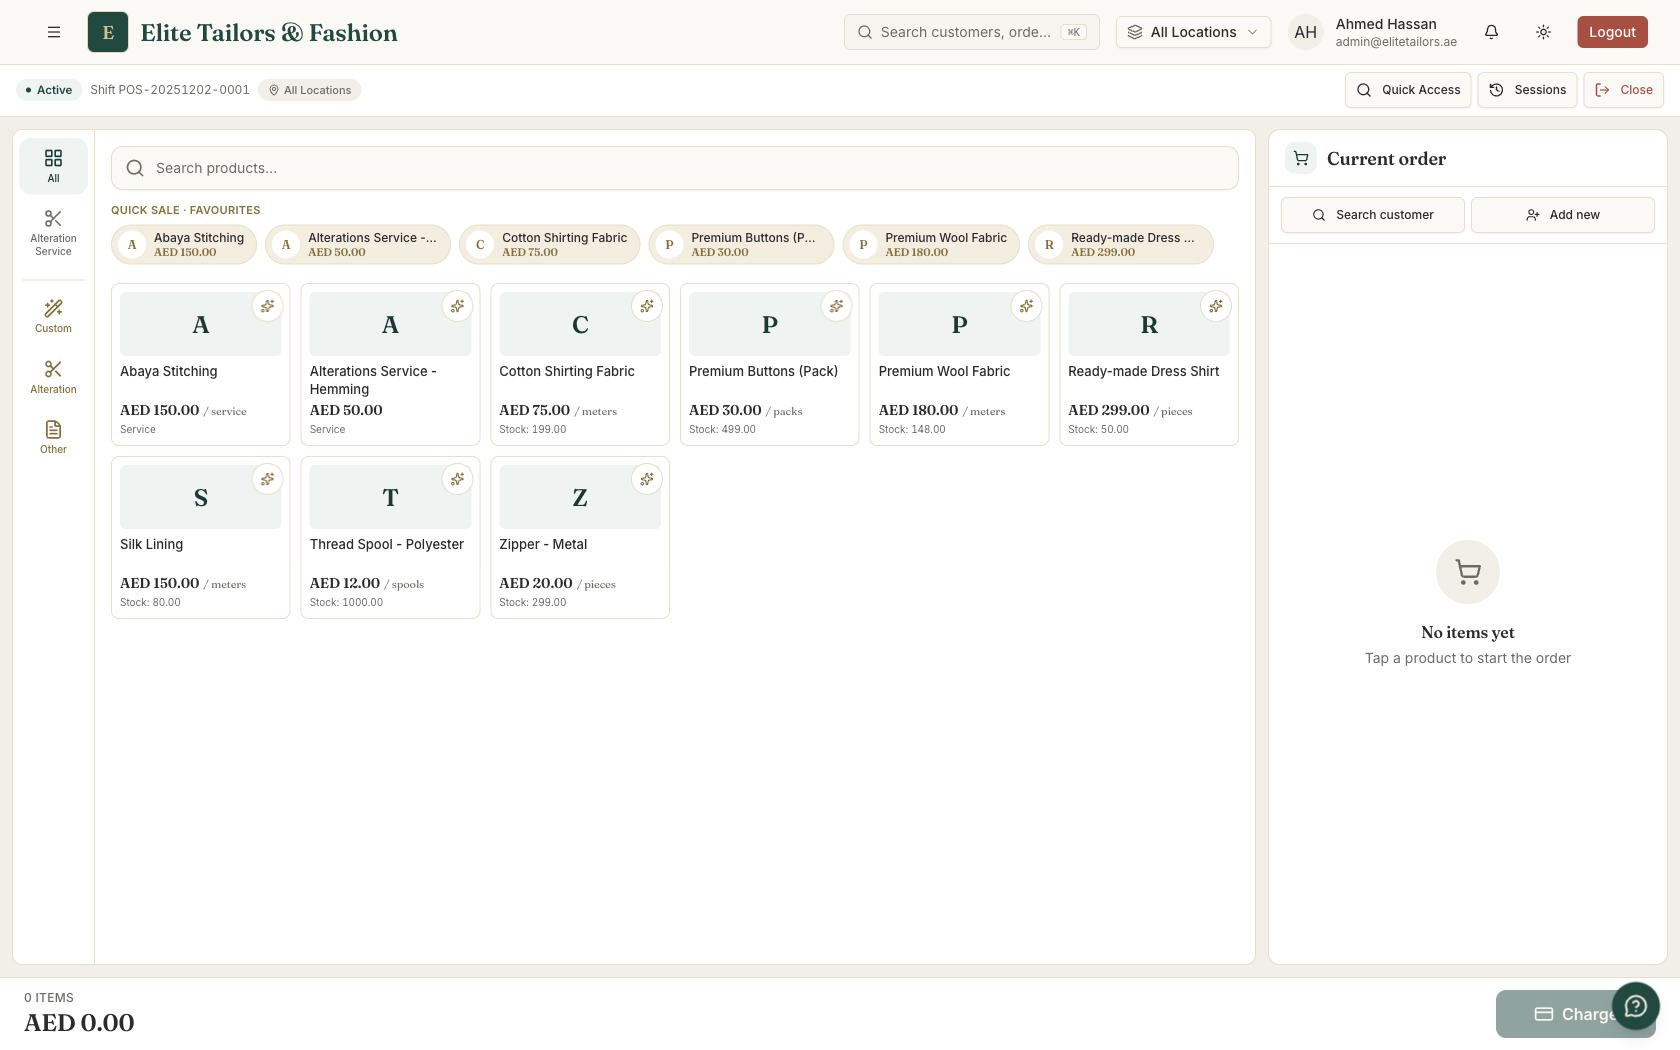The height and width of the screenshot is (1050, 1680).
Task: Click the AH user avatar
Action: tap(1305, 32)
